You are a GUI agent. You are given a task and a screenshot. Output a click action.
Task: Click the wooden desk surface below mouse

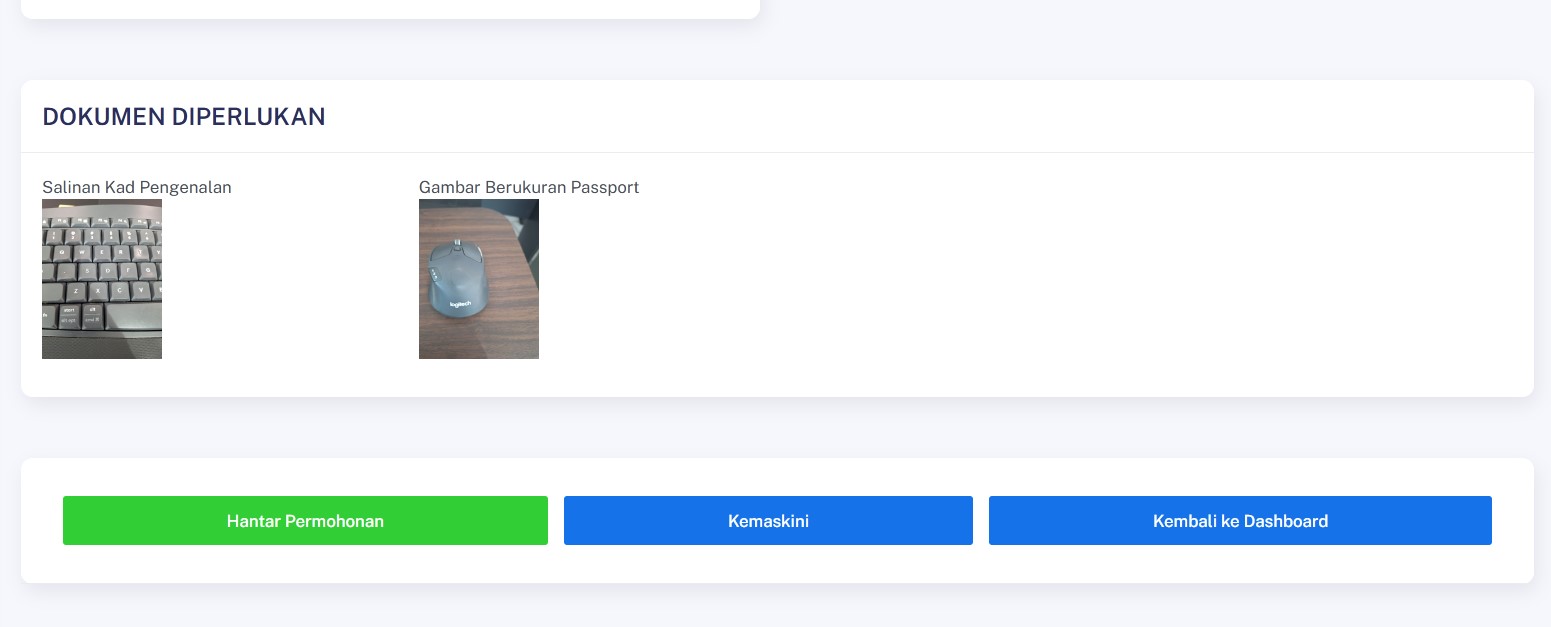[x=480, y=338]
